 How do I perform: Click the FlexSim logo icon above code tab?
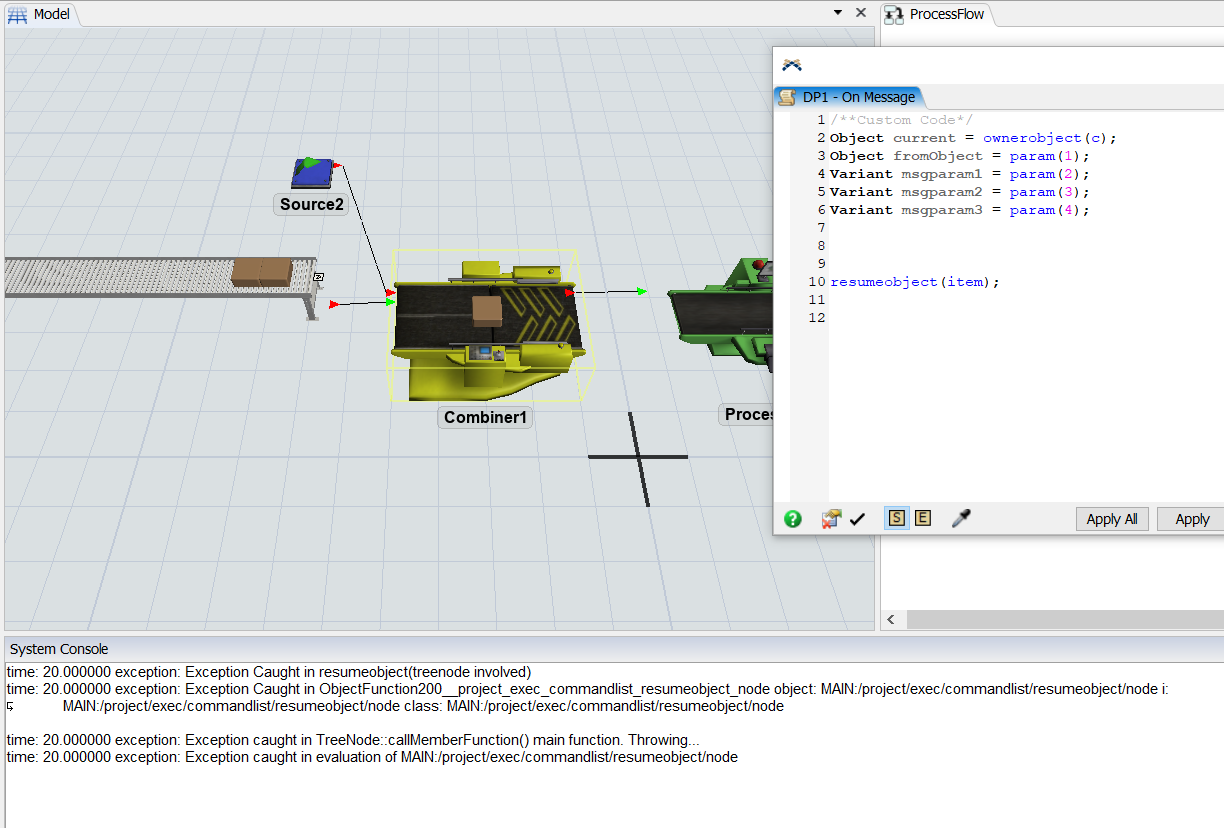(x=792, y=66)
